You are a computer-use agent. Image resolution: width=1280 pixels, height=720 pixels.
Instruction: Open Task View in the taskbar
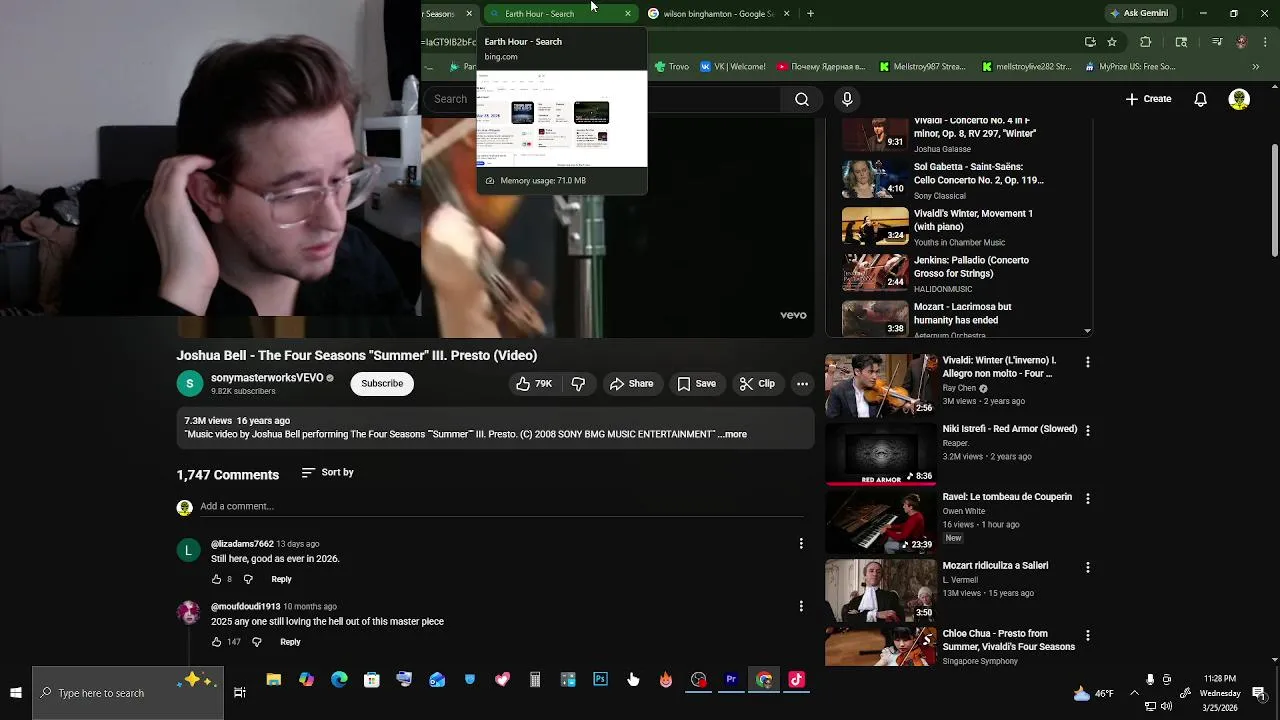(240, 693)
